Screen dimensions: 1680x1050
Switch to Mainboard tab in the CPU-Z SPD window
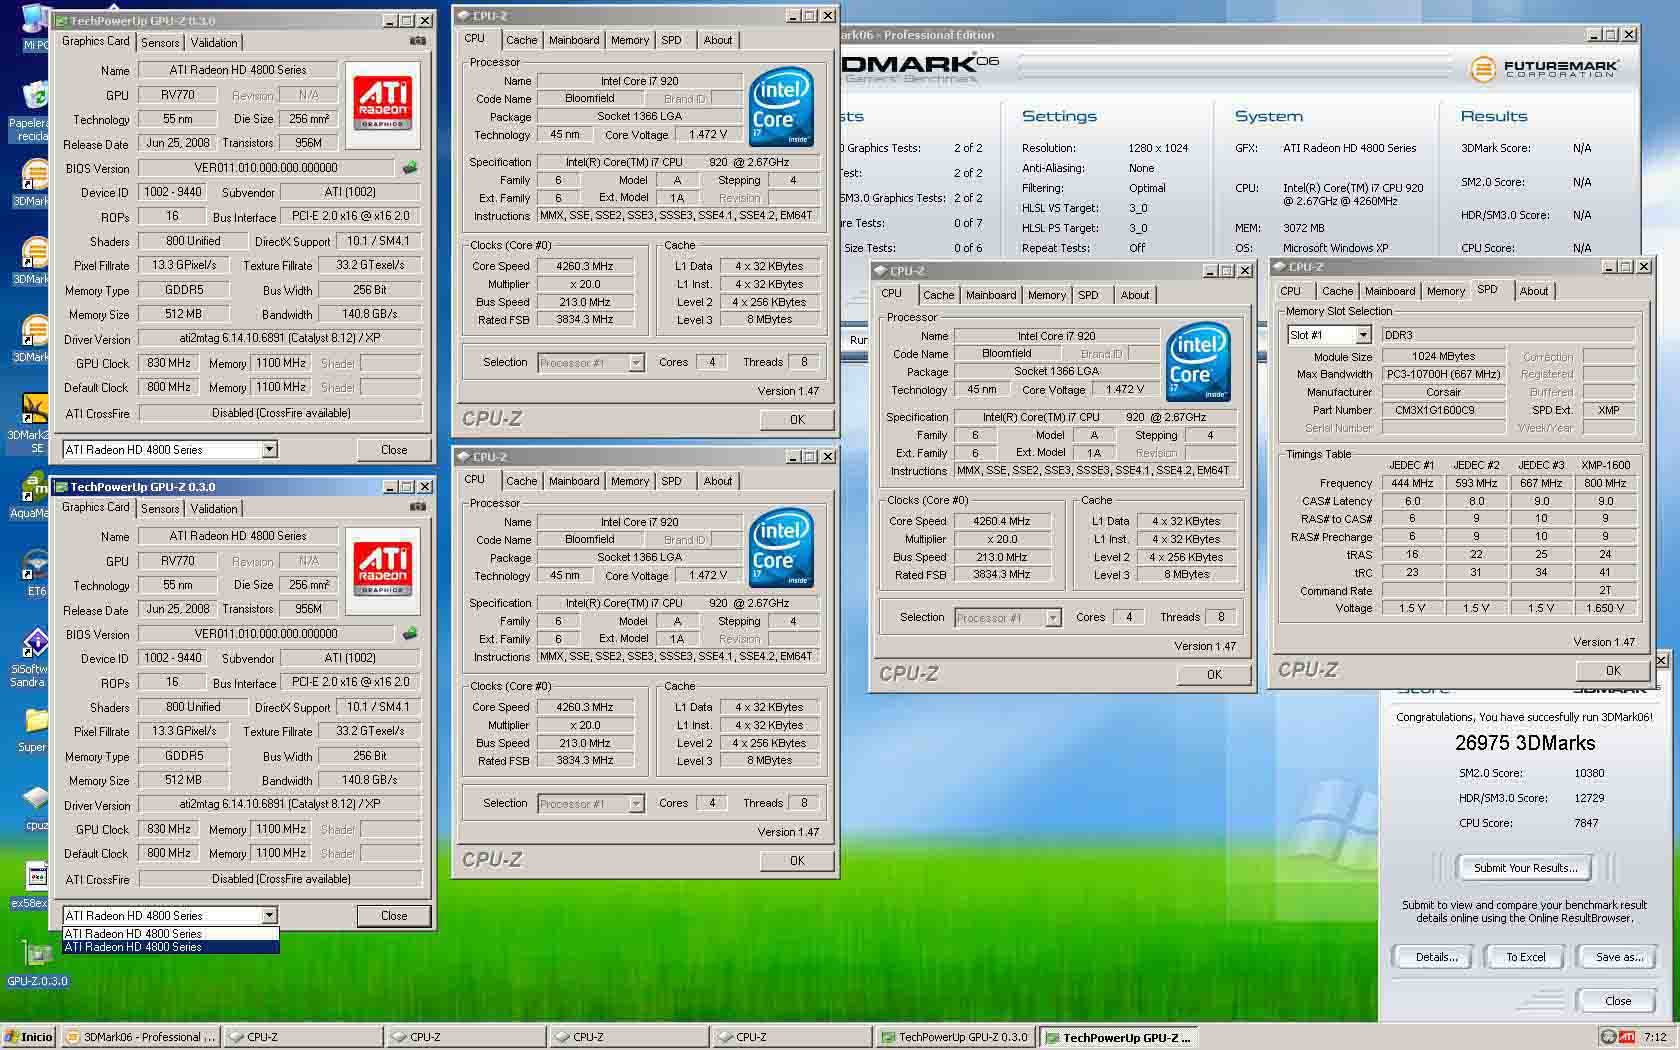click(x=1389, y=292)
